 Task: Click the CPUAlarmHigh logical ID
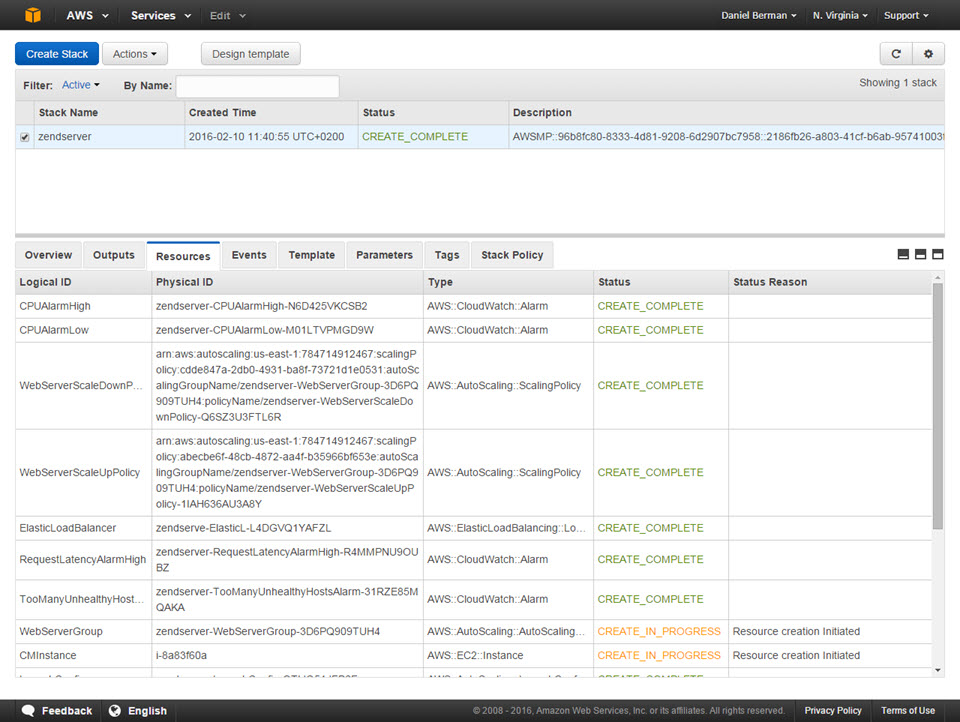[x=54, y=306]
